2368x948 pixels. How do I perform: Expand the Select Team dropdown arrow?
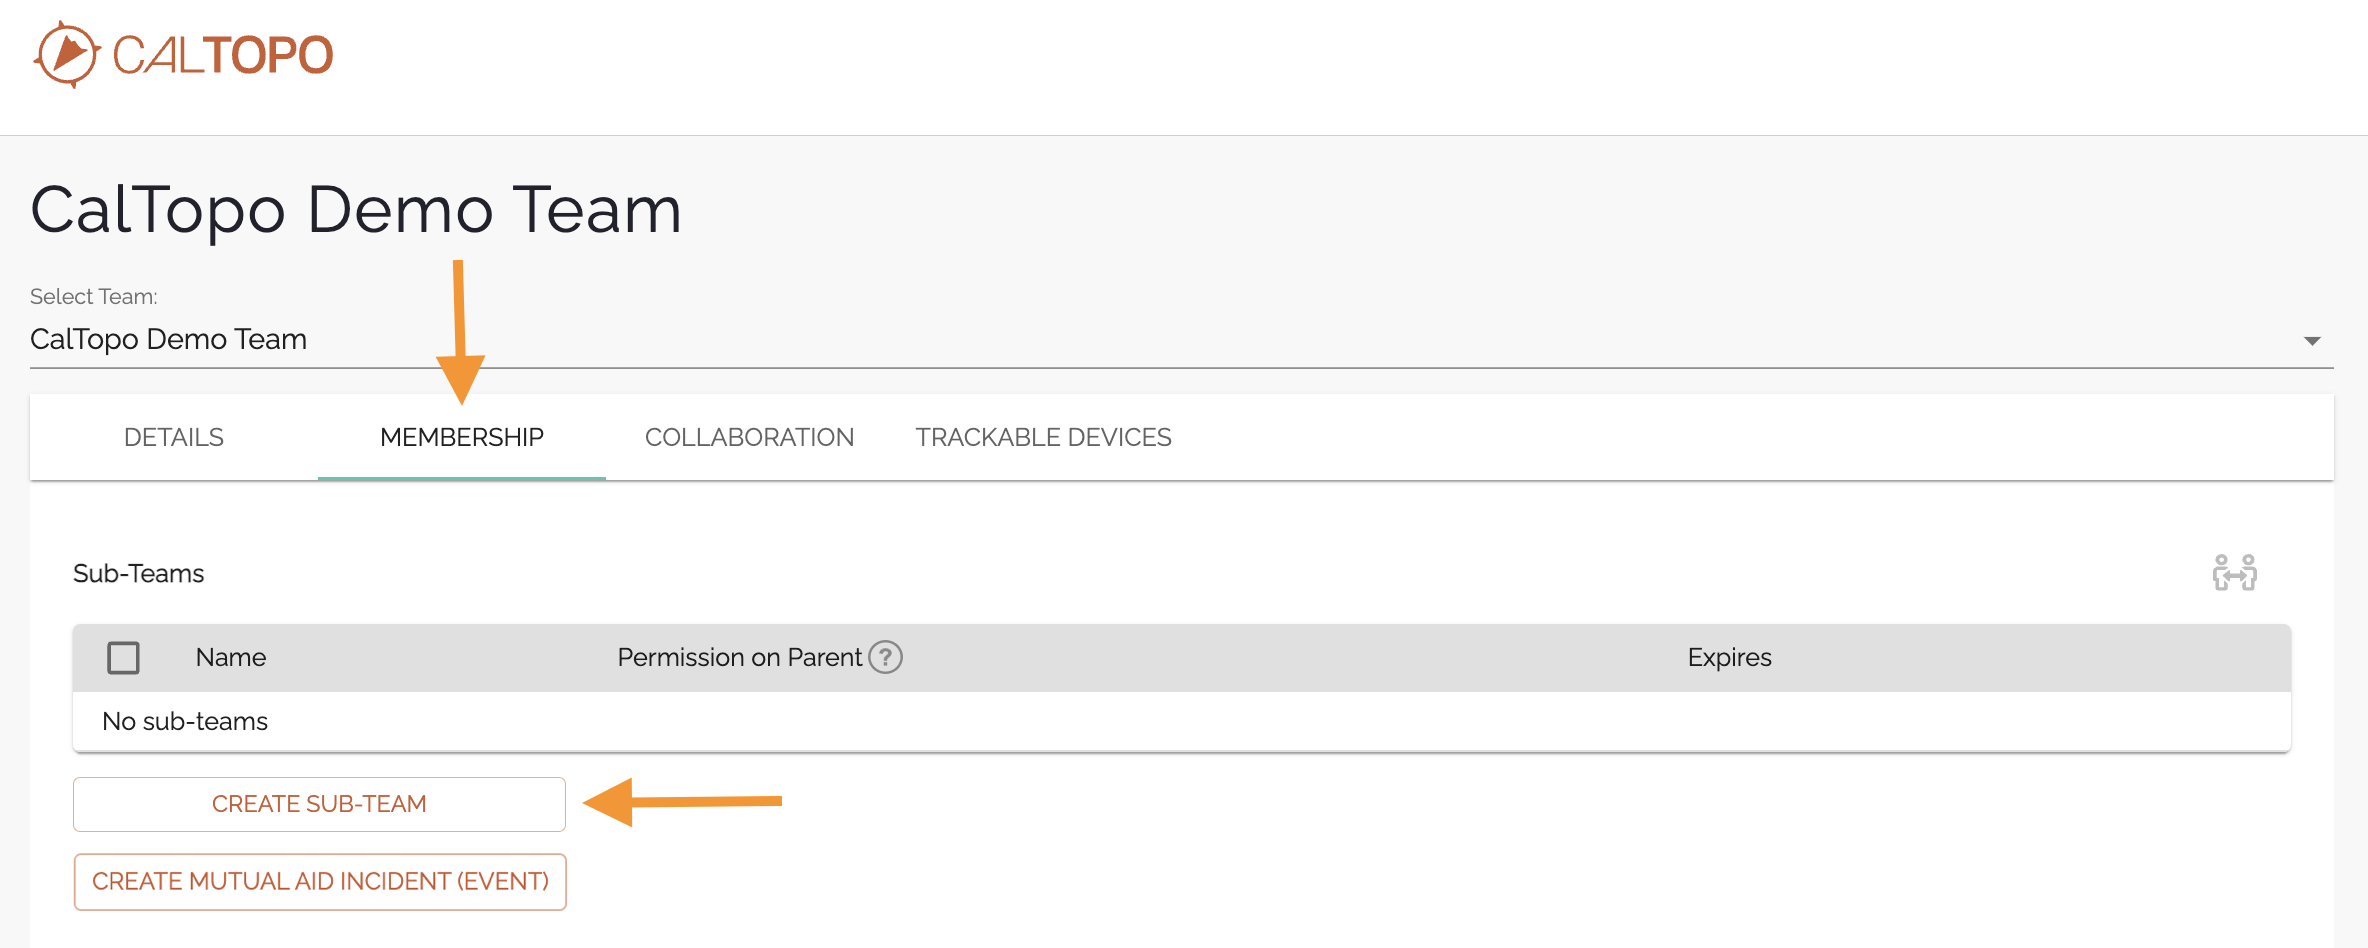tap(2311, 341)
